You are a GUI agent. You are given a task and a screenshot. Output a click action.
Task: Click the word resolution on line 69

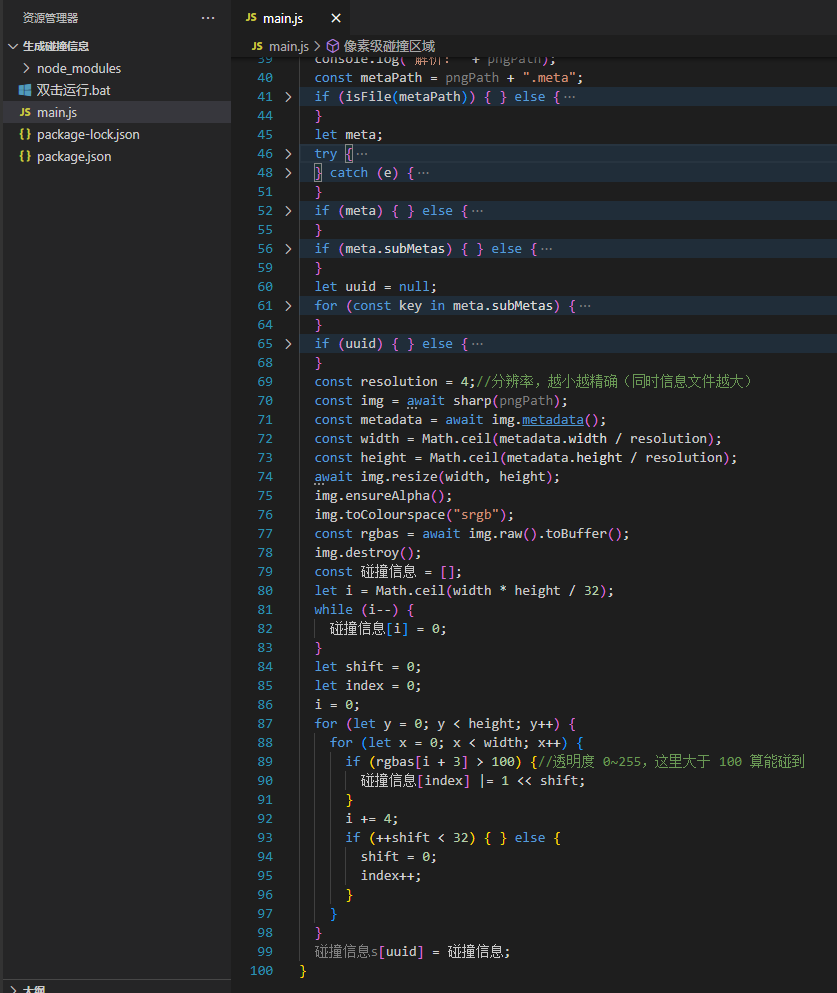(x=399, y=382)
